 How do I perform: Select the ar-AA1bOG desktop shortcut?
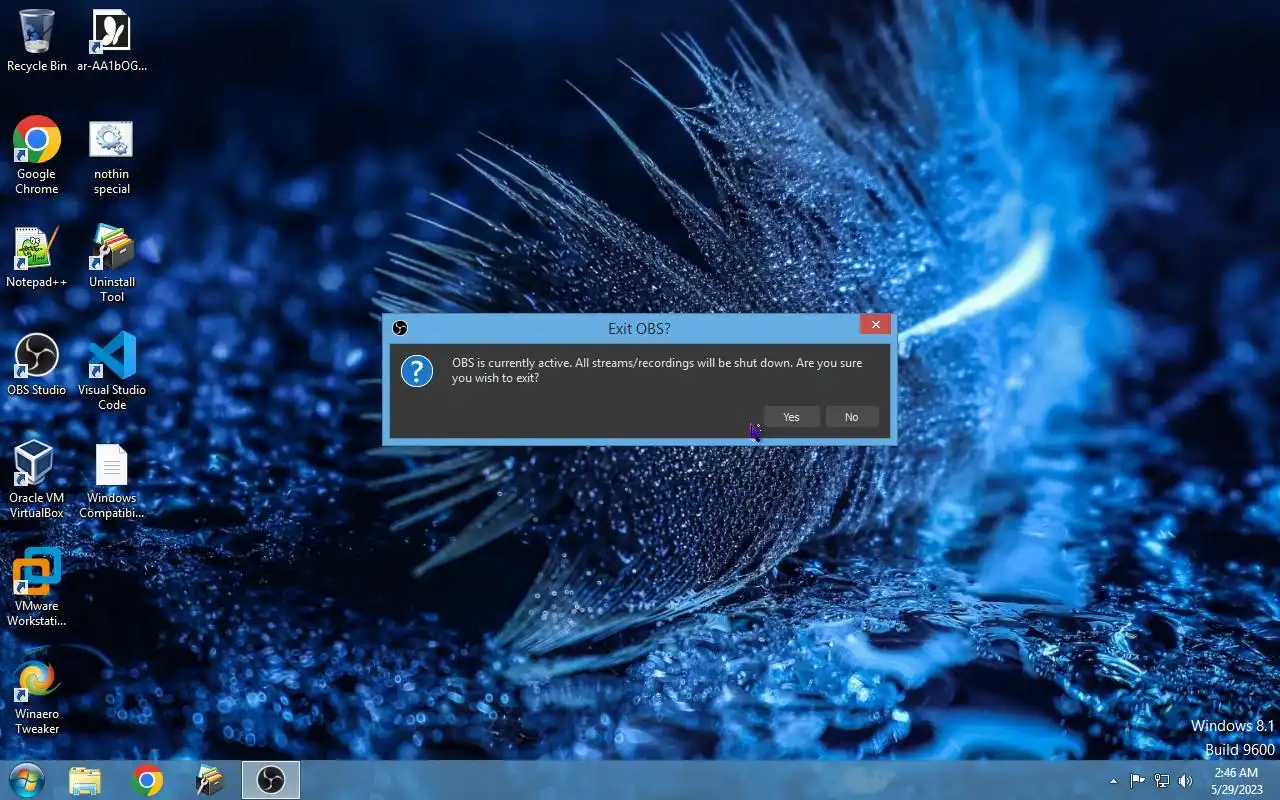point(112,41)
